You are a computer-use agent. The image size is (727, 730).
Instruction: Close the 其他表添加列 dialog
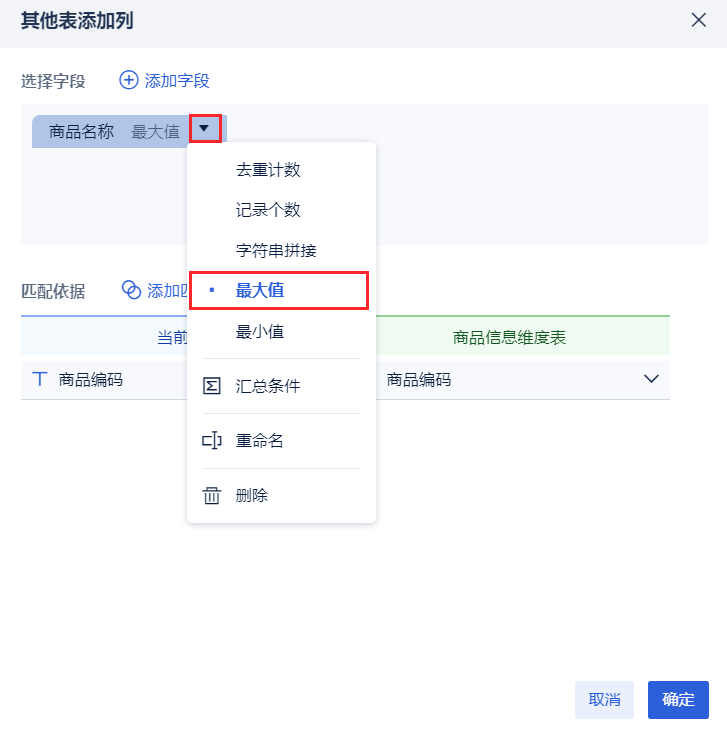[x=698, y=20]
